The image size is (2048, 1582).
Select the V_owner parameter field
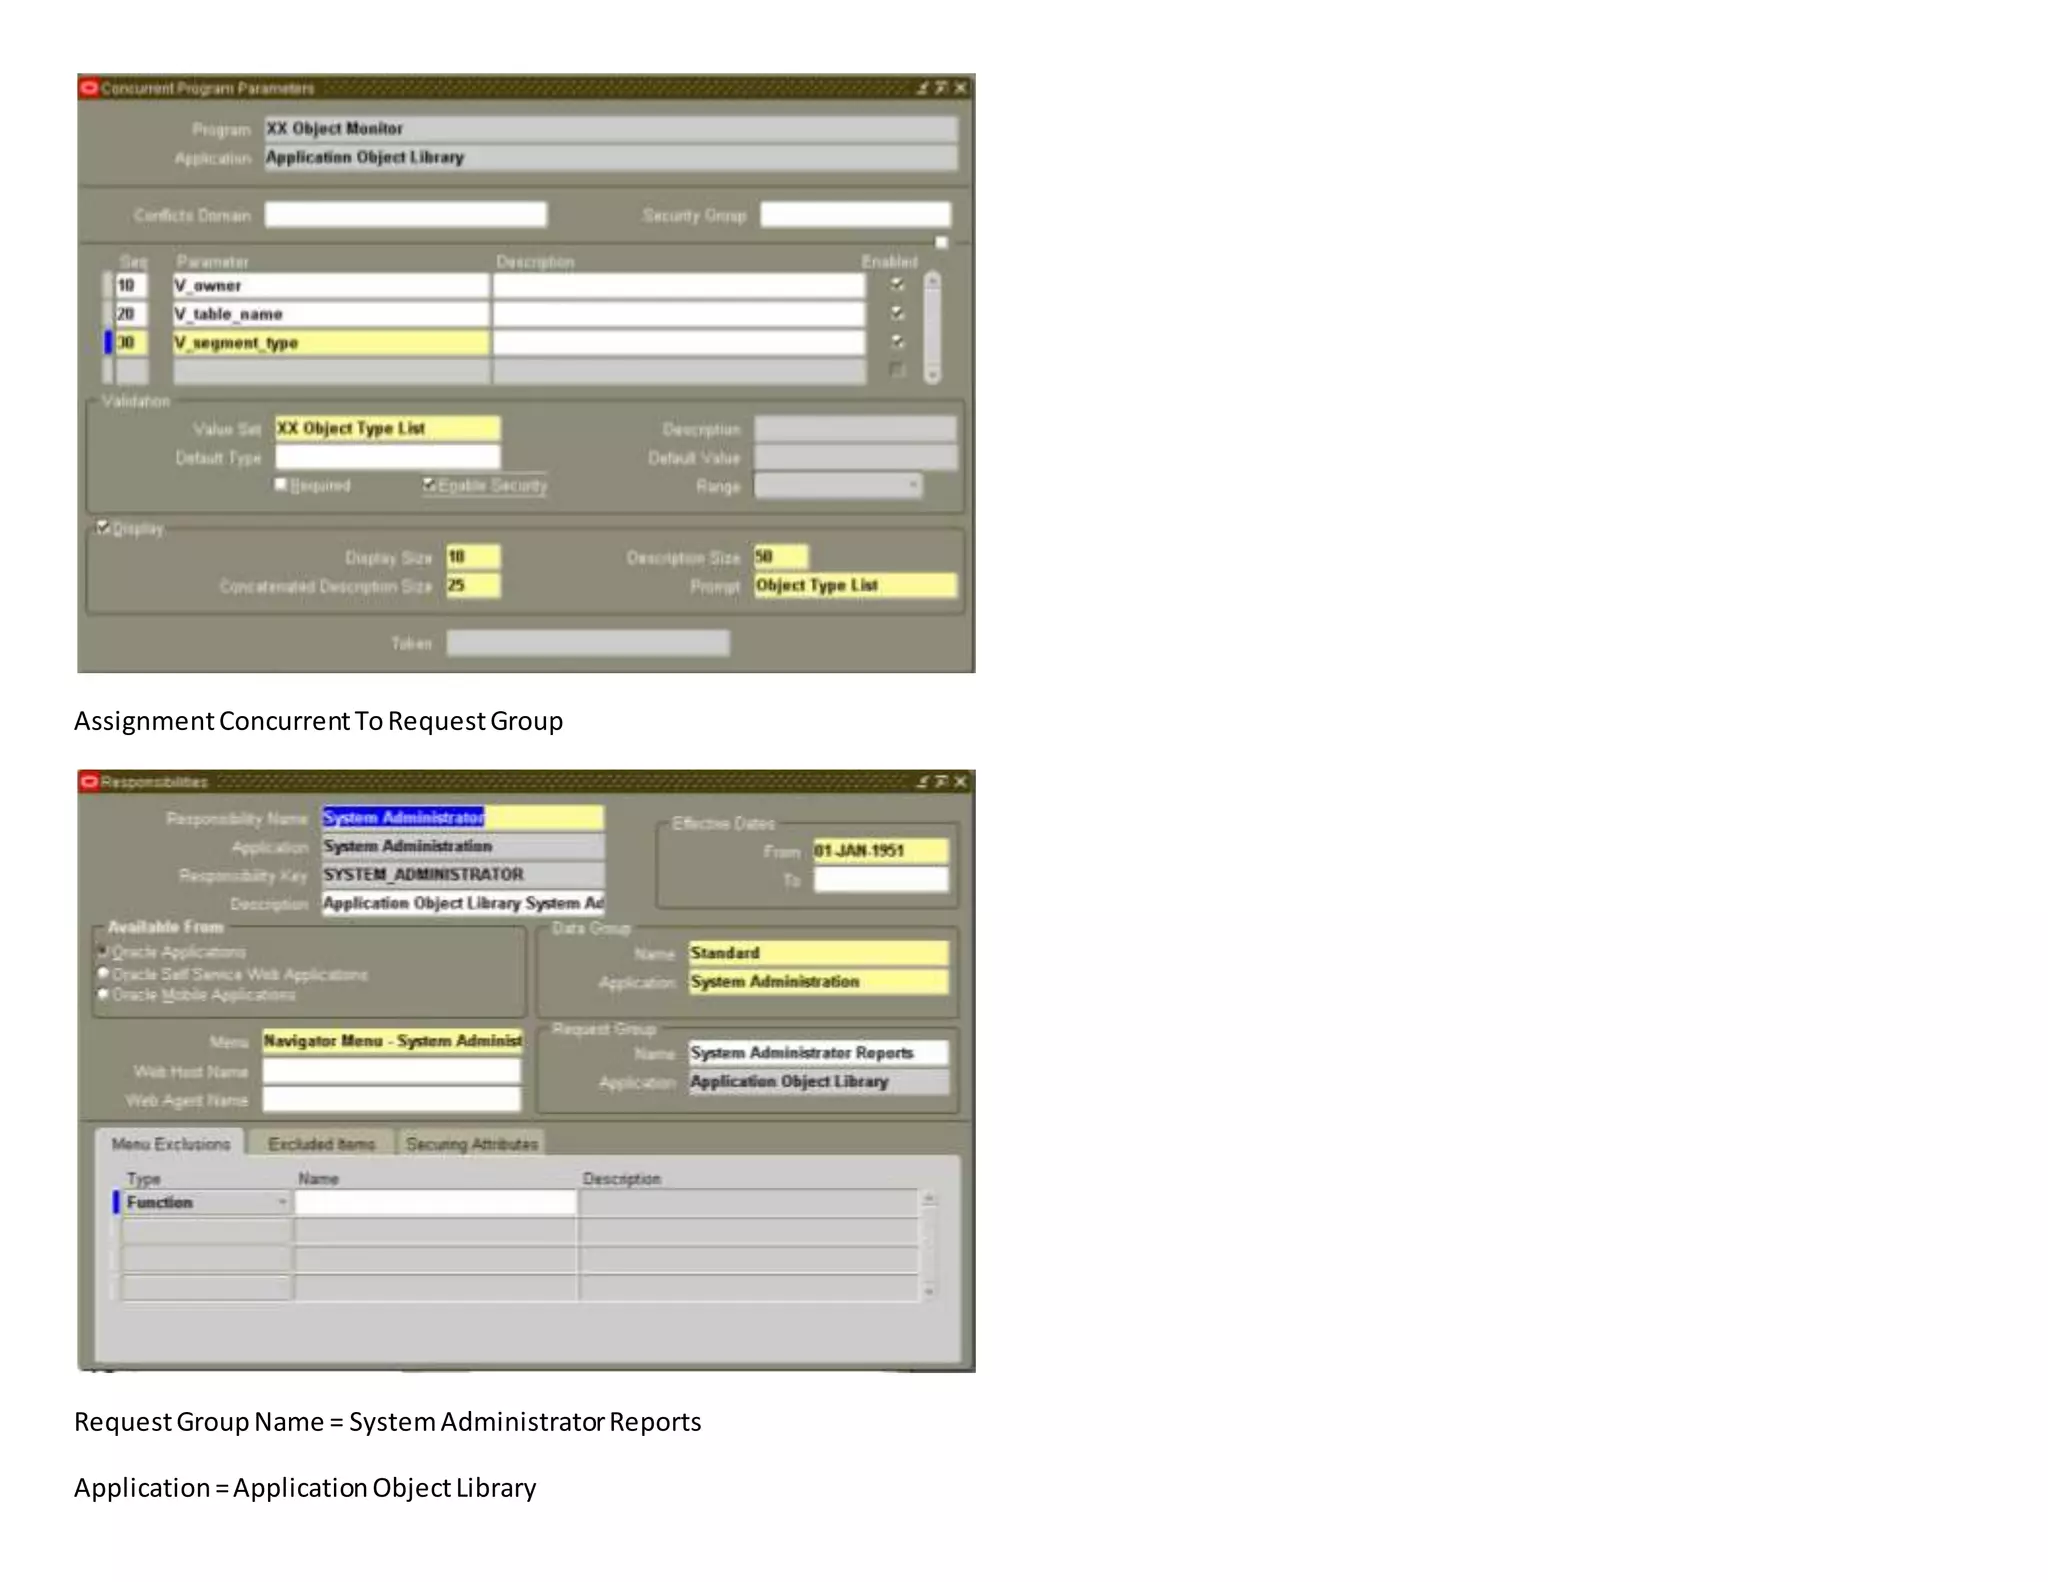(331, 285)
